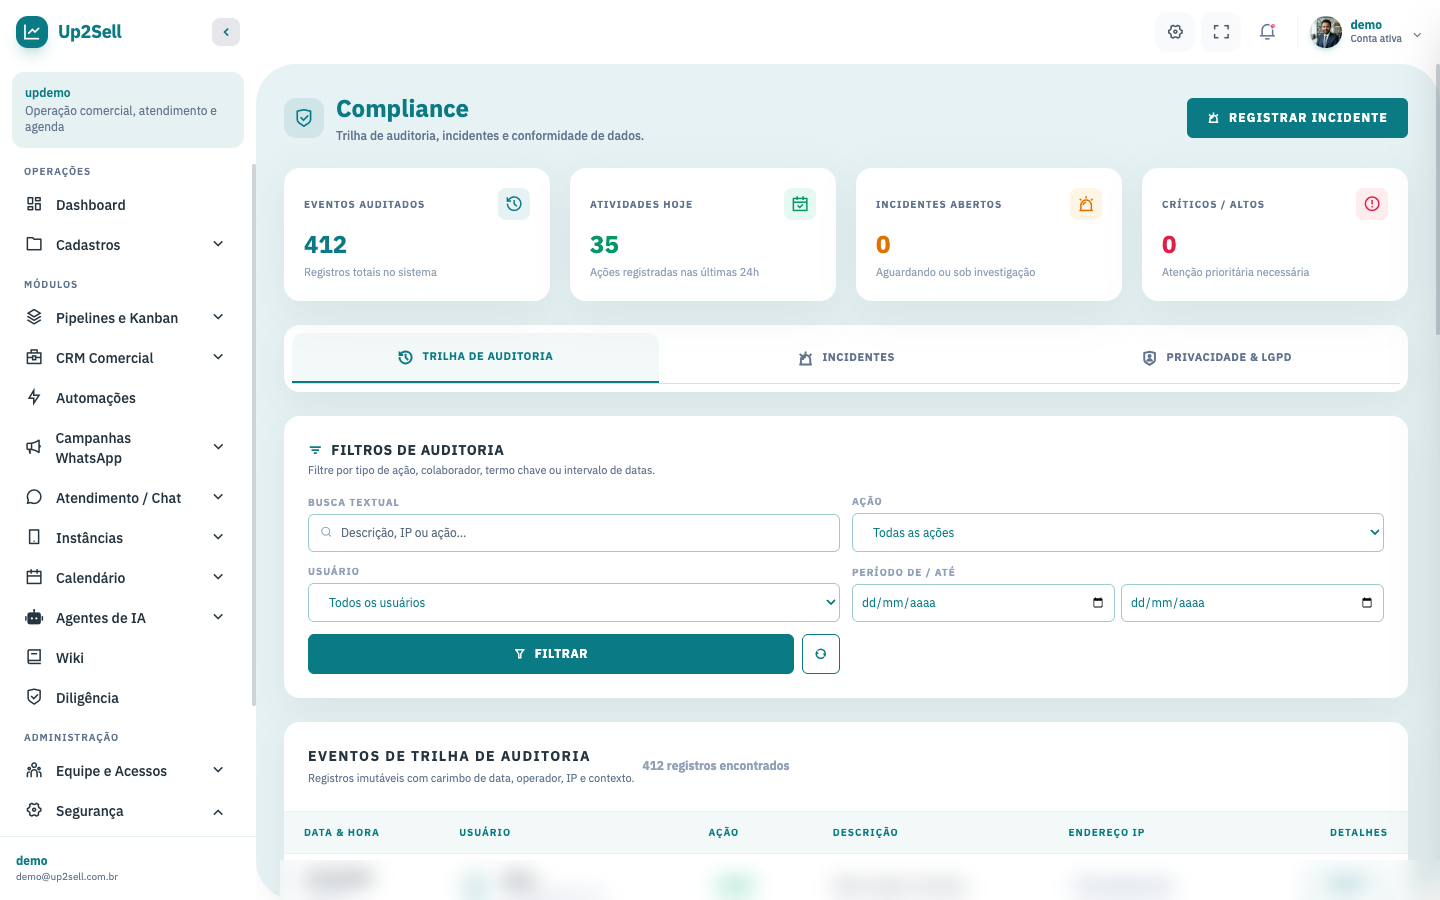
Task: Click the Atividades Hoje calendar icon
Action: point(800,204)
